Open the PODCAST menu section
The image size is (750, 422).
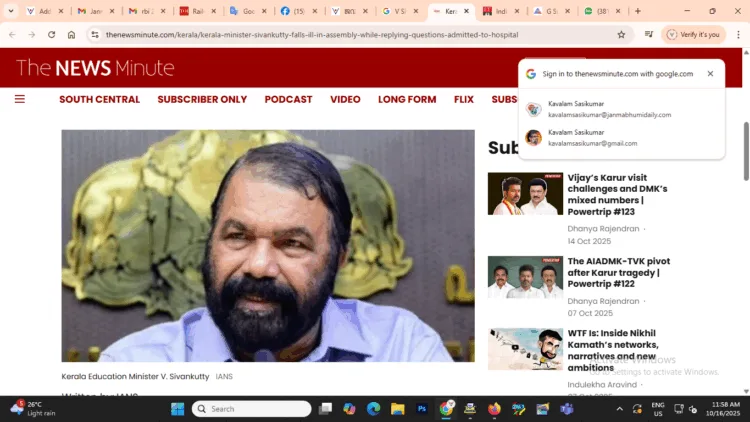[x=288, y=99]
